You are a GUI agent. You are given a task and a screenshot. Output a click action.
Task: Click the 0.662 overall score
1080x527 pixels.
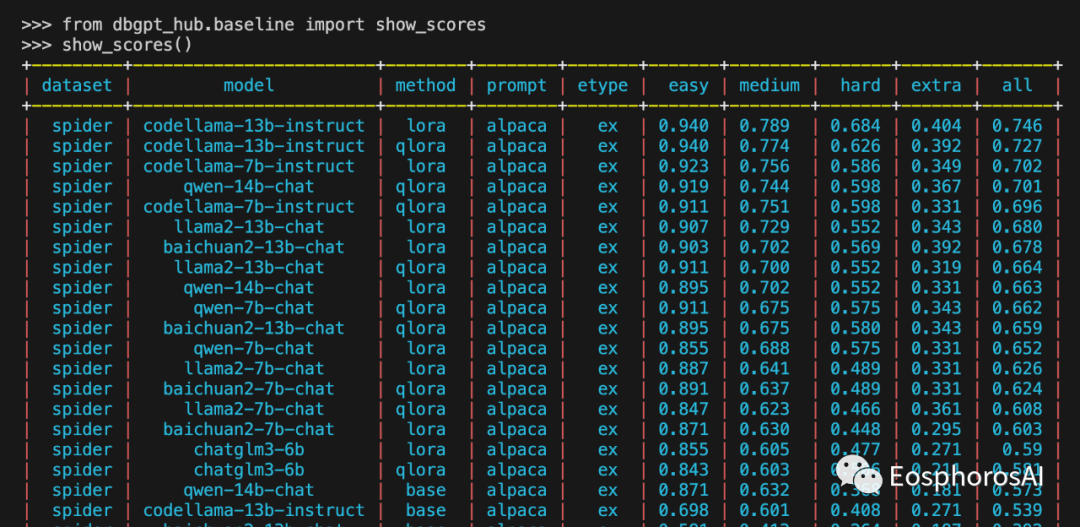coord(1017,308)
